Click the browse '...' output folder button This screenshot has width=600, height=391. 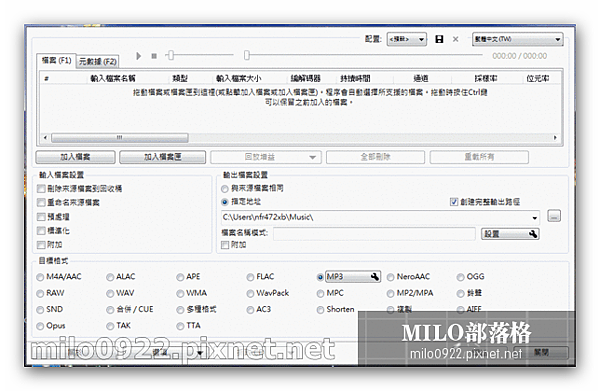point(554,216)
